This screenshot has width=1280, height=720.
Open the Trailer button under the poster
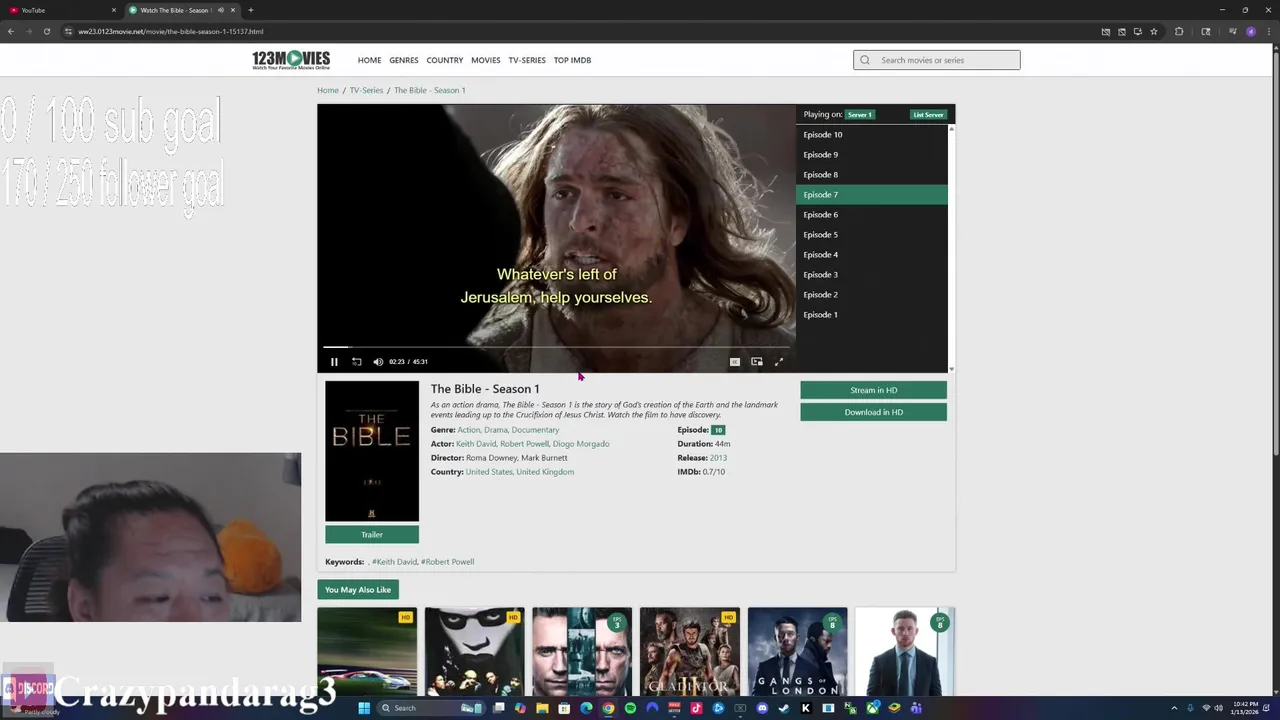(x=372, y=535)
